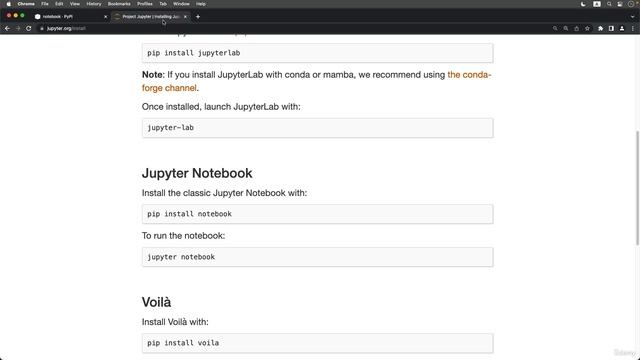Click the keyboard input source icon
Screen dimensions: 640x360
[x=597, y=4]
